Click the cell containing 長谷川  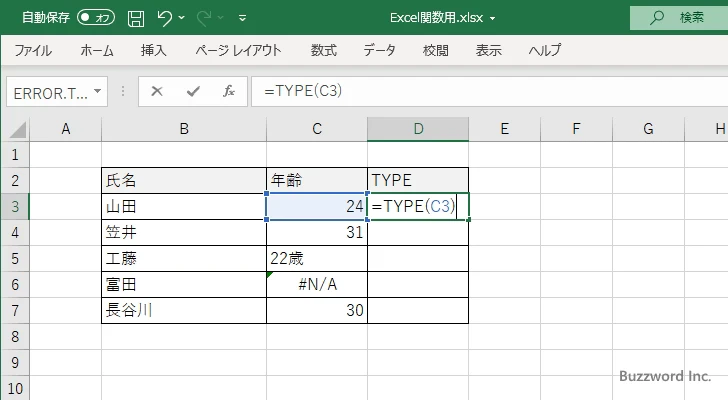(x=184, y=310)
